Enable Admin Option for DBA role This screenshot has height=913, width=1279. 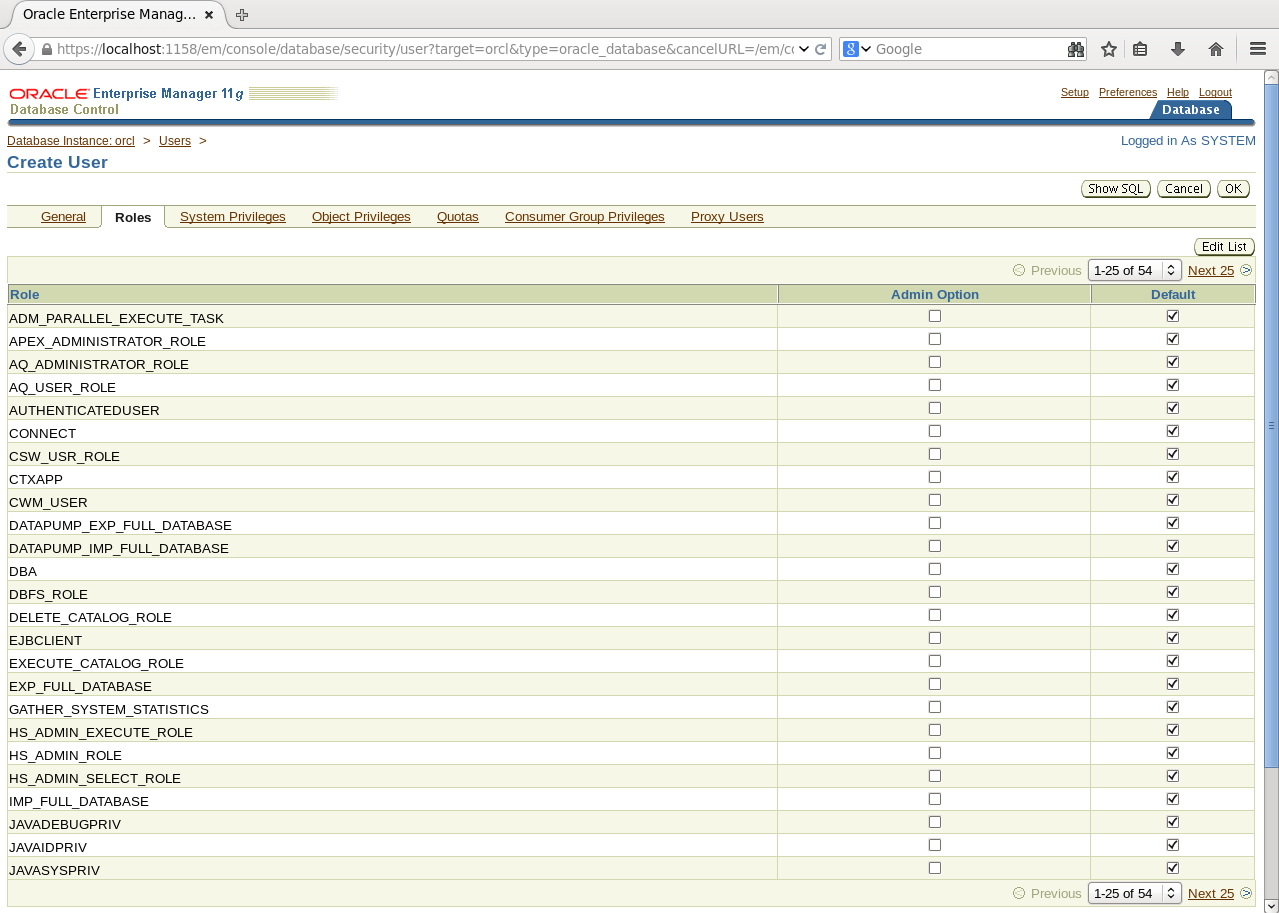tap(935, 569)
